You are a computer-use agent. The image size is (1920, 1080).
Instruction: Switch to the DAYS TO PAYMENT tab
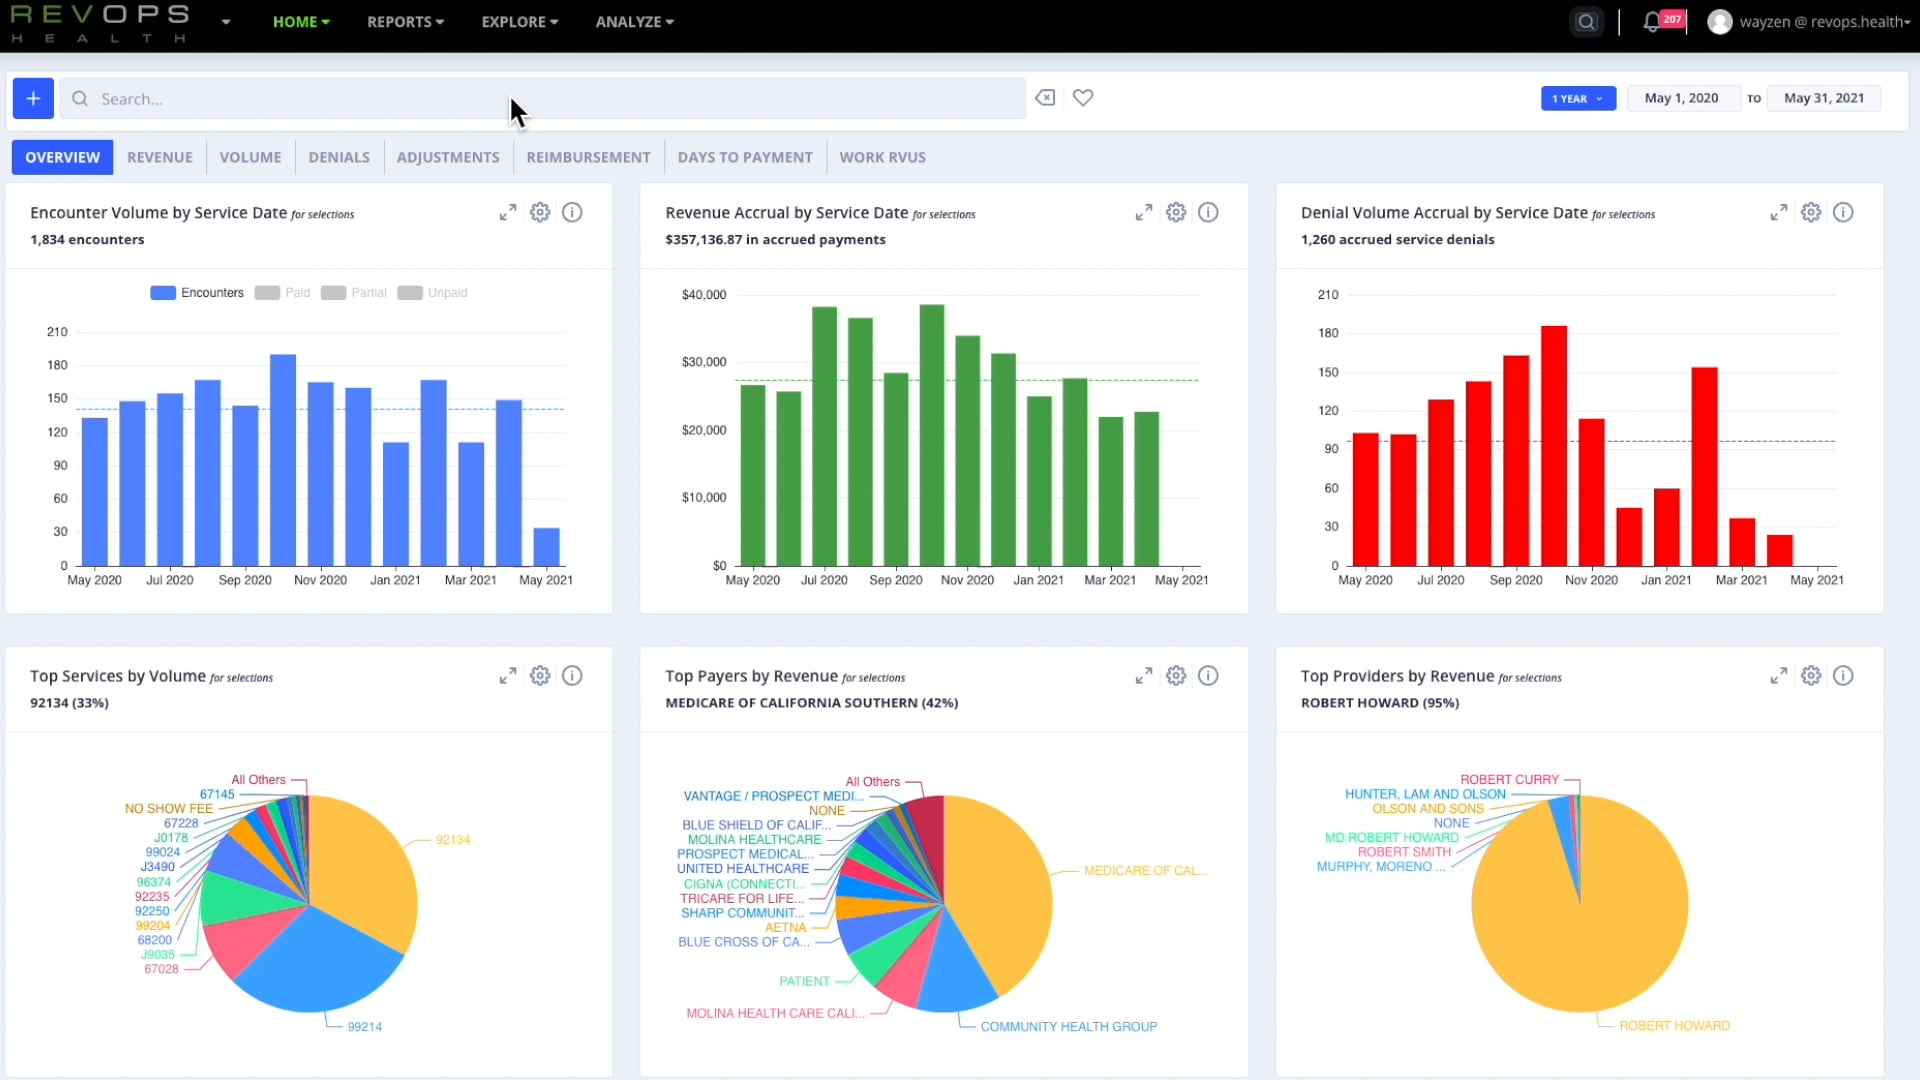(745, 157)
